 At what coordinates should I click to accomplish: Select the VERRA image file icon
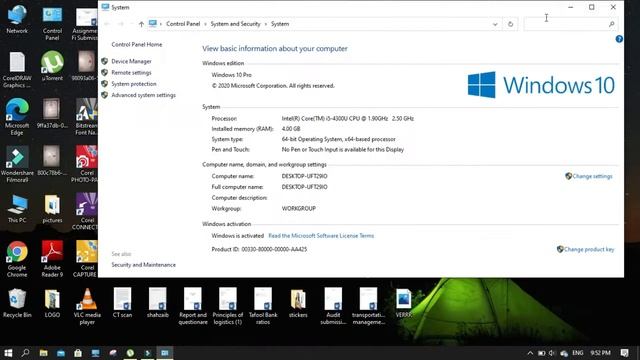(x=403, y=304)
